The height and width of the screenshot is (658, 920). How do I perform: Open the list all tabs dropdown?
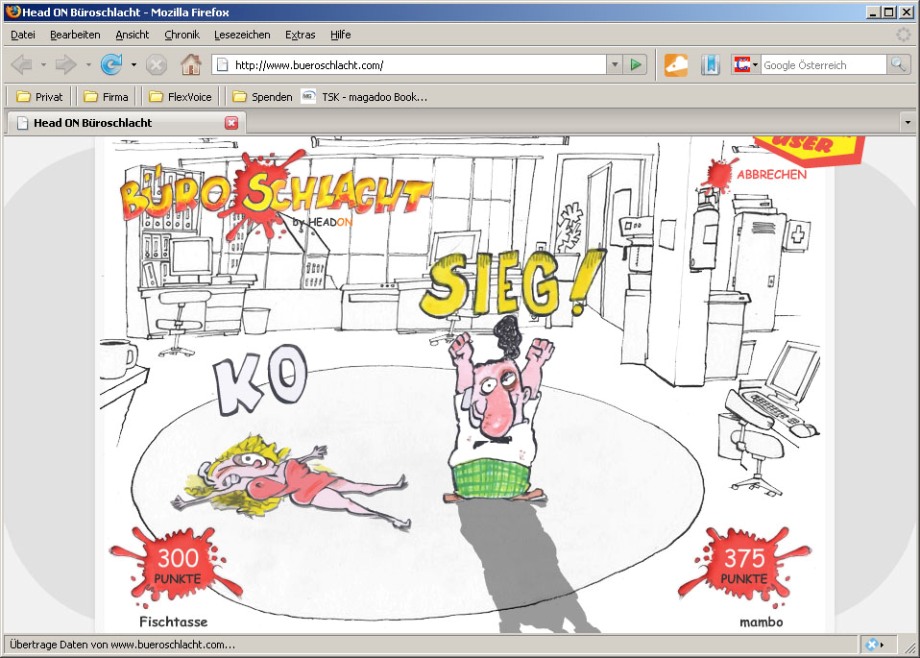[907, 123]
